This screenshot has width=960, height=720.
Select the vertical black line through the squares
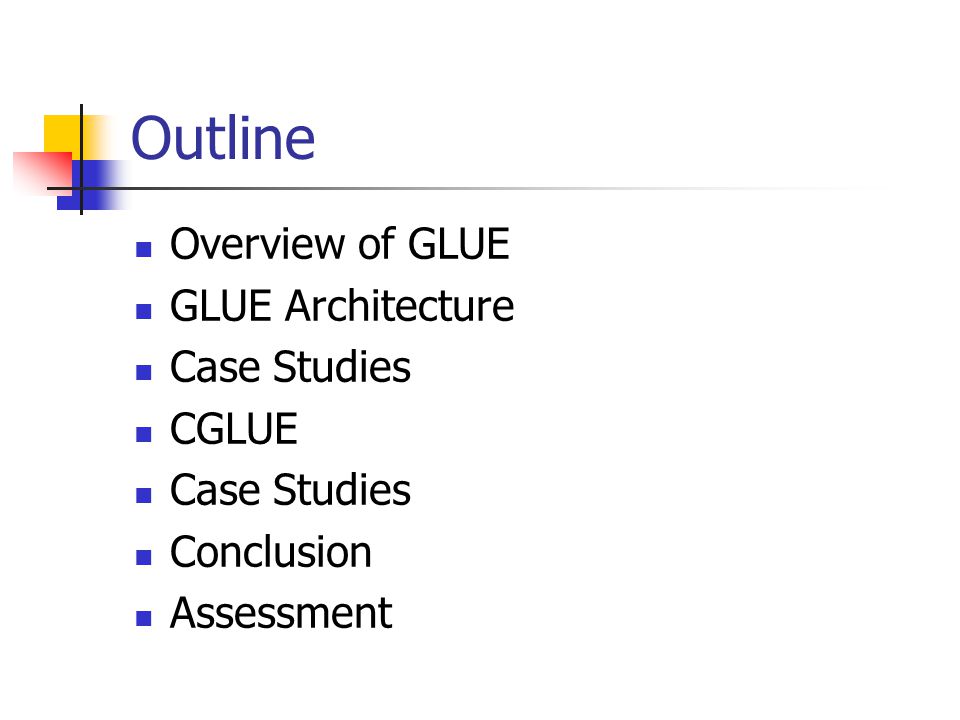tap(81, 159)
